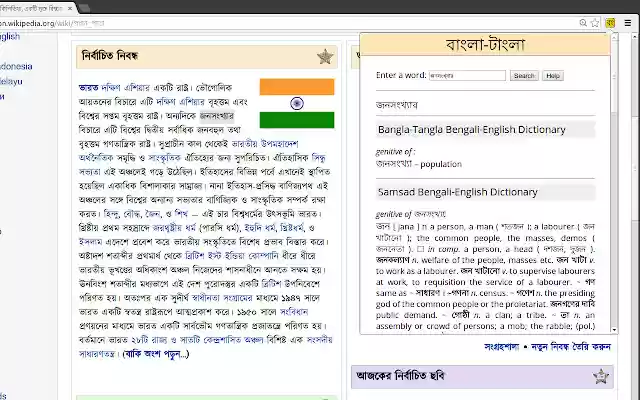This screenshot has height=400, width=640.
Task: Open the খ্রিষ্টধর্ম link
Action: (x=293, y=228)
